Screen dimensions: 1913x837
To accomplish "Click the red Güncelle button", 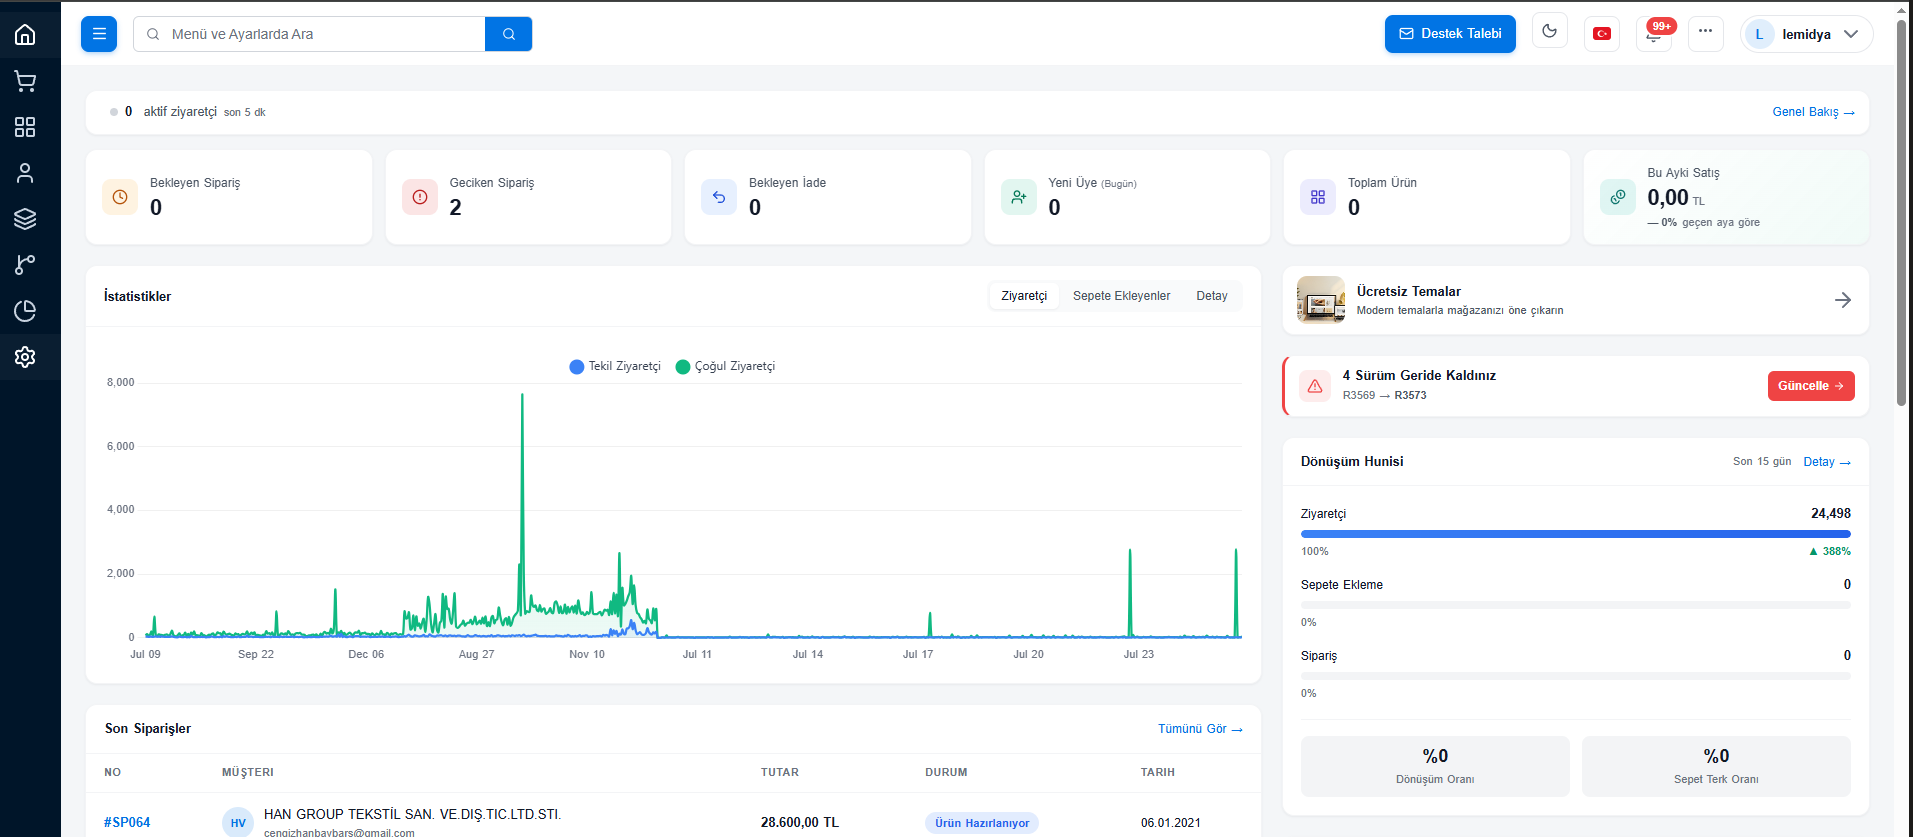I will click(1811, 386).
